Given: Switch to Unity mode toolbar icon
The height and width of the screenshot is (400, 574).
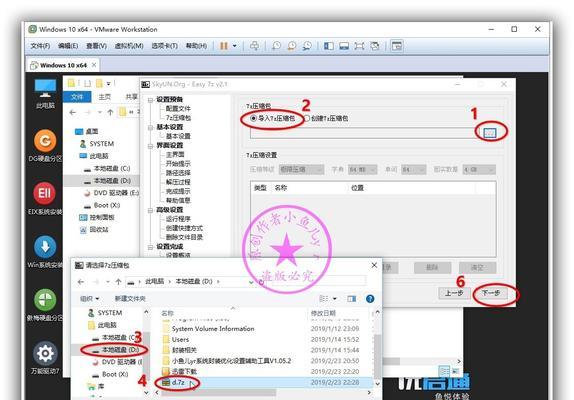Looking at the screenshot, I should 374,46.
